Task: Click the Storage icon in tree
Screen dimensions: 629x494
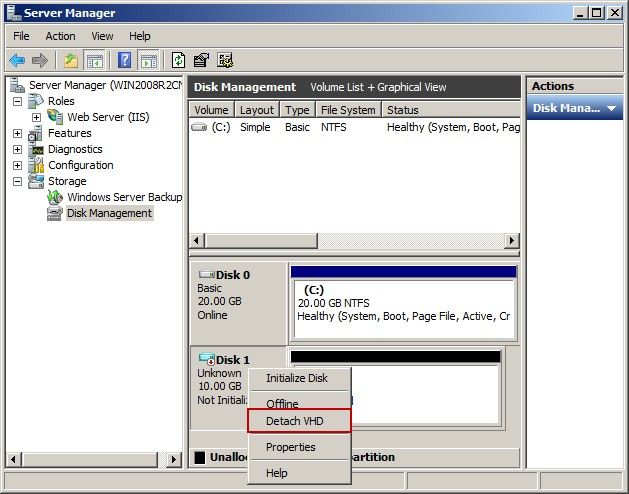Action: coord(35,181)
